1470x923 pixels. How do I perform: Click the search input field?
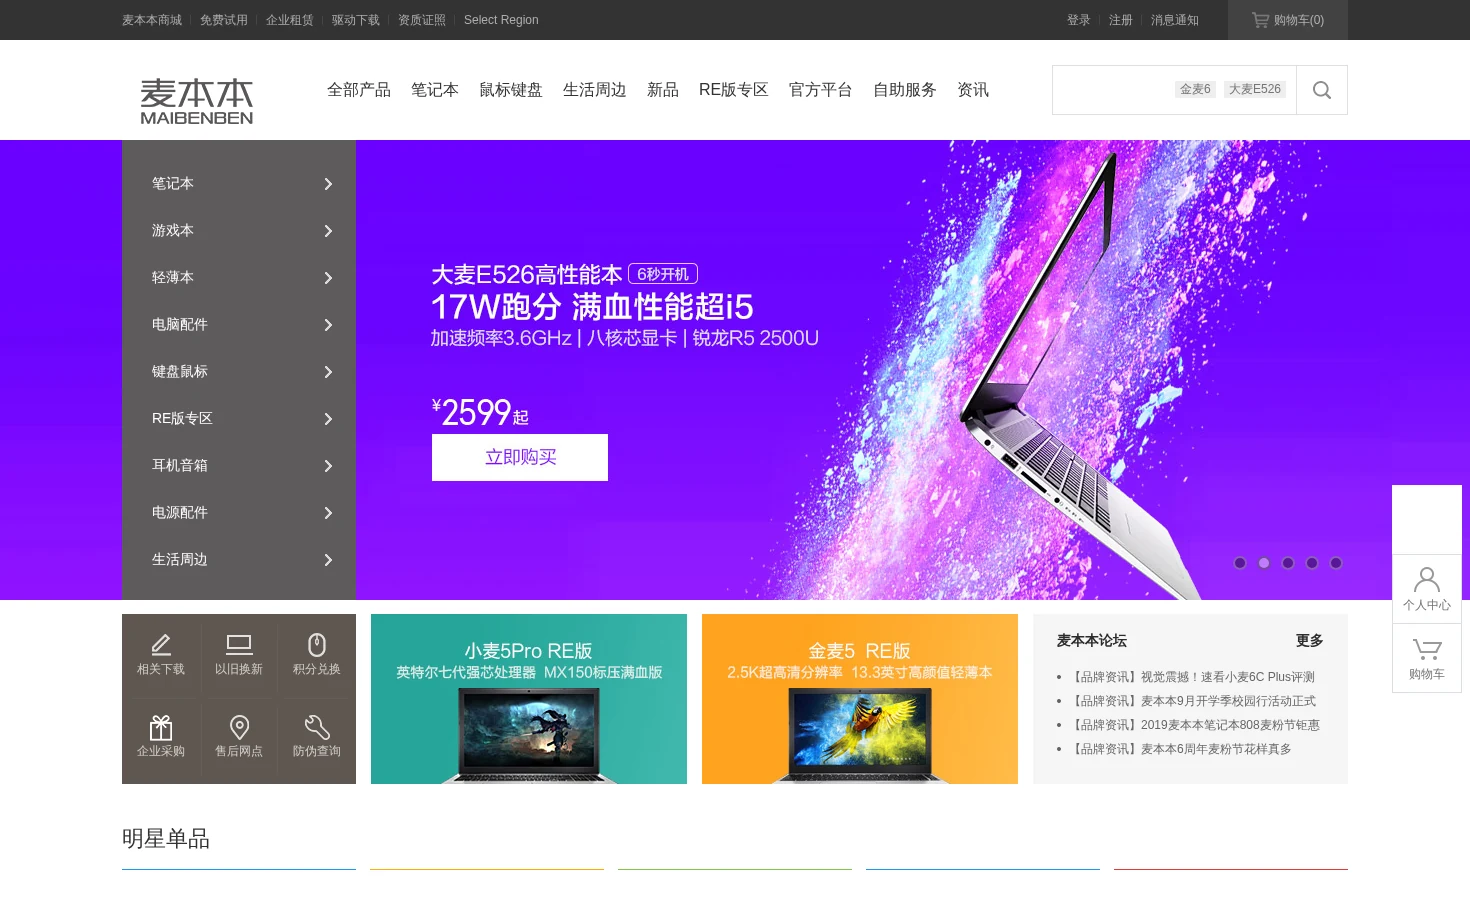click(x=1174, y=90)
